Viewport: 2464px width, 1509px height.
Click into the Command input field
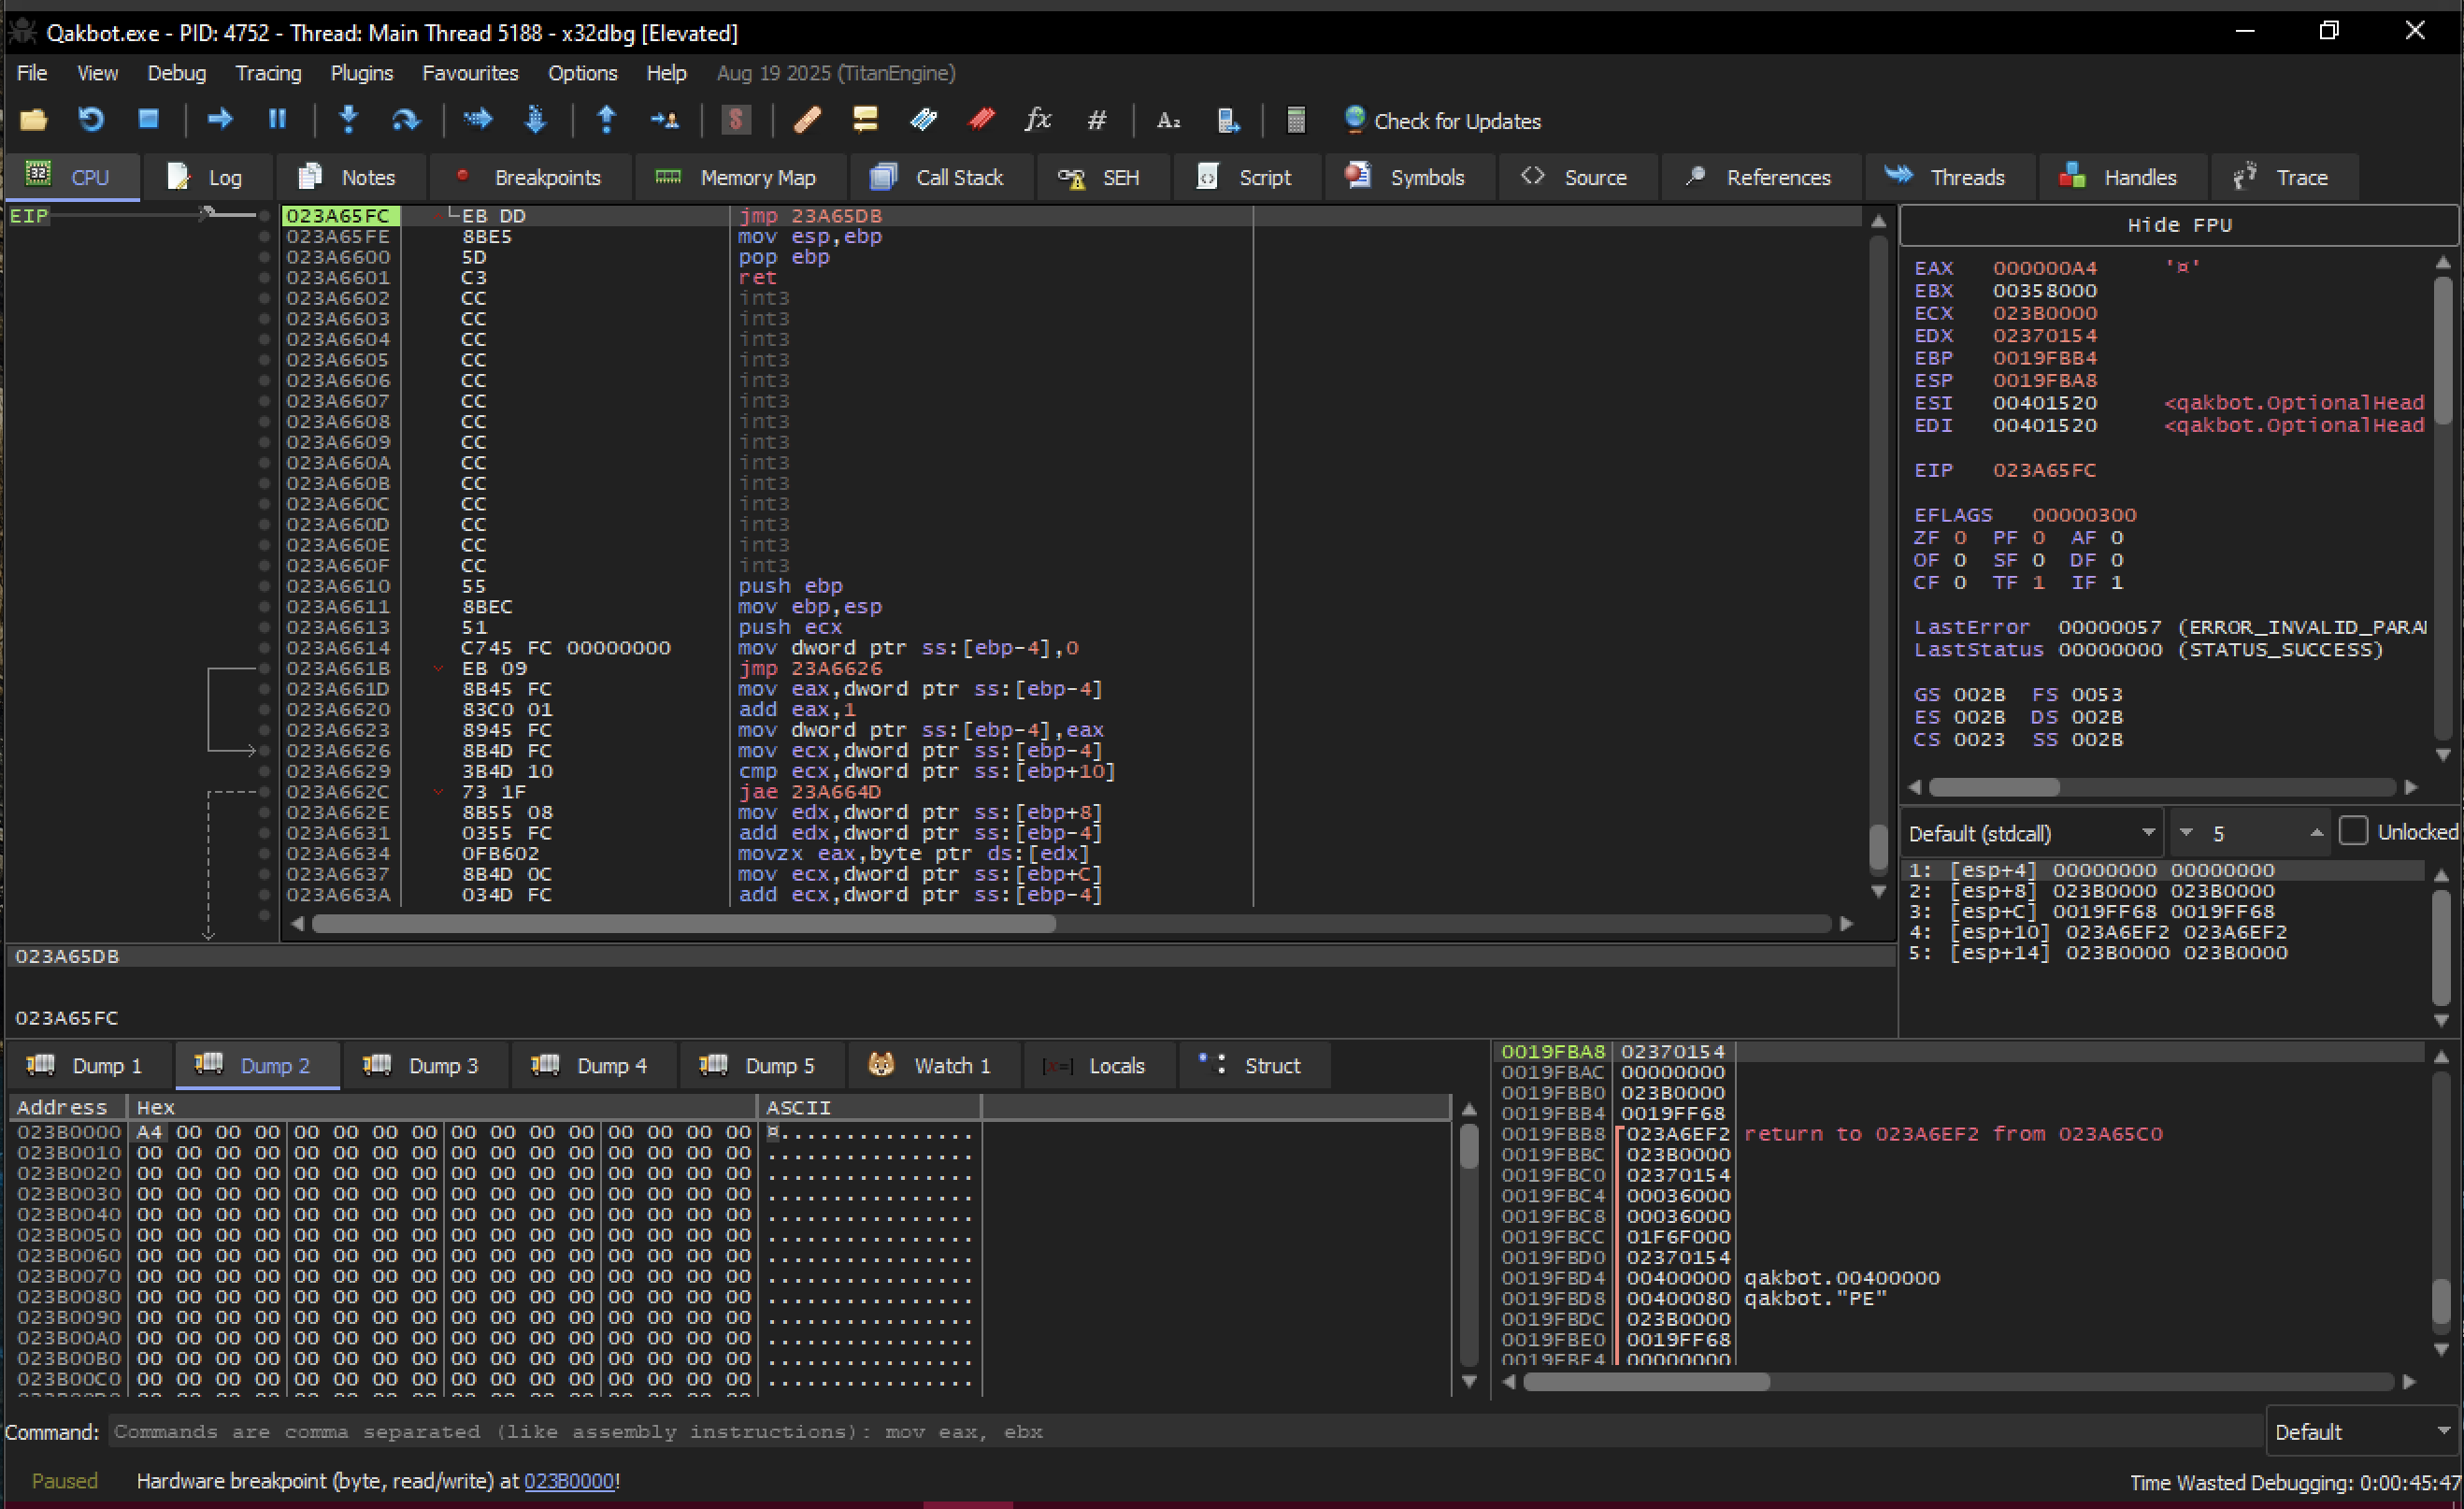tap(1184, 1431)
